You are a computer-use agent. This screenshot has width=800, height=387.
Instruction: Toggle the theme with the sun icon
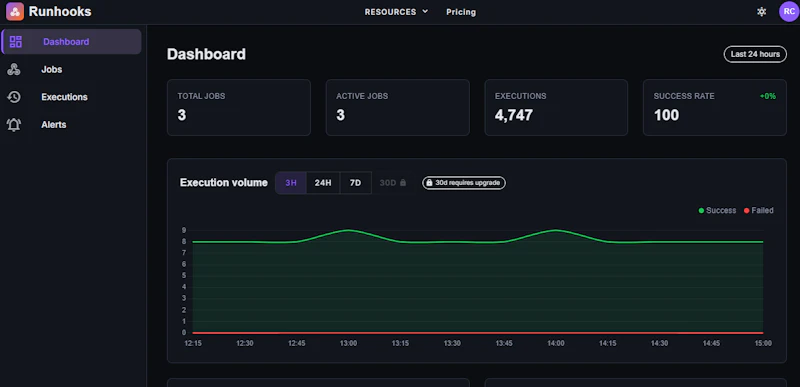761,12
